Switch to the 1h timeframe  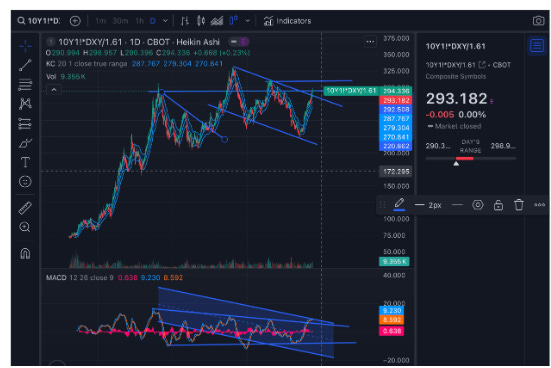(140, 21)
